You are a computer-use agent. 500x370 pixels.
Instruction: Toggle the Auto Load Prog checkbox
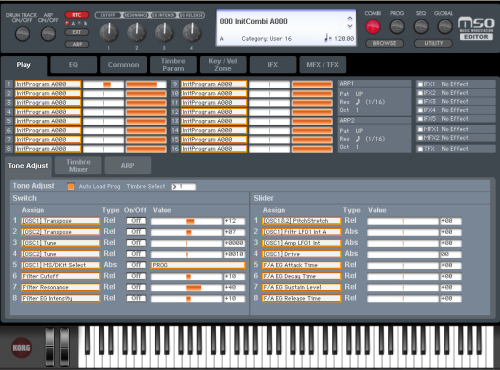click(x=71, y=186)
